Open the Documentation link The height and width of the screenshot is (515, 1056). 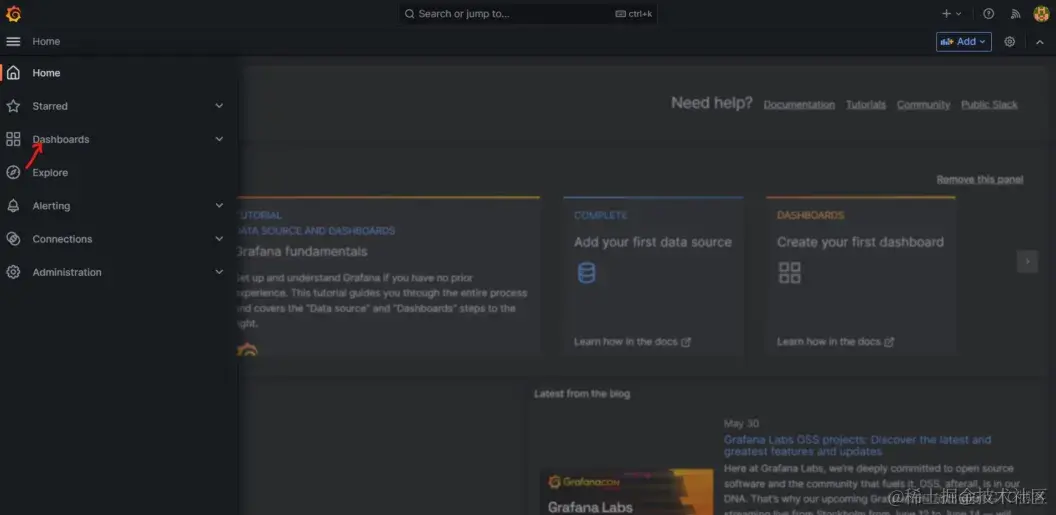tap(799, 105)
